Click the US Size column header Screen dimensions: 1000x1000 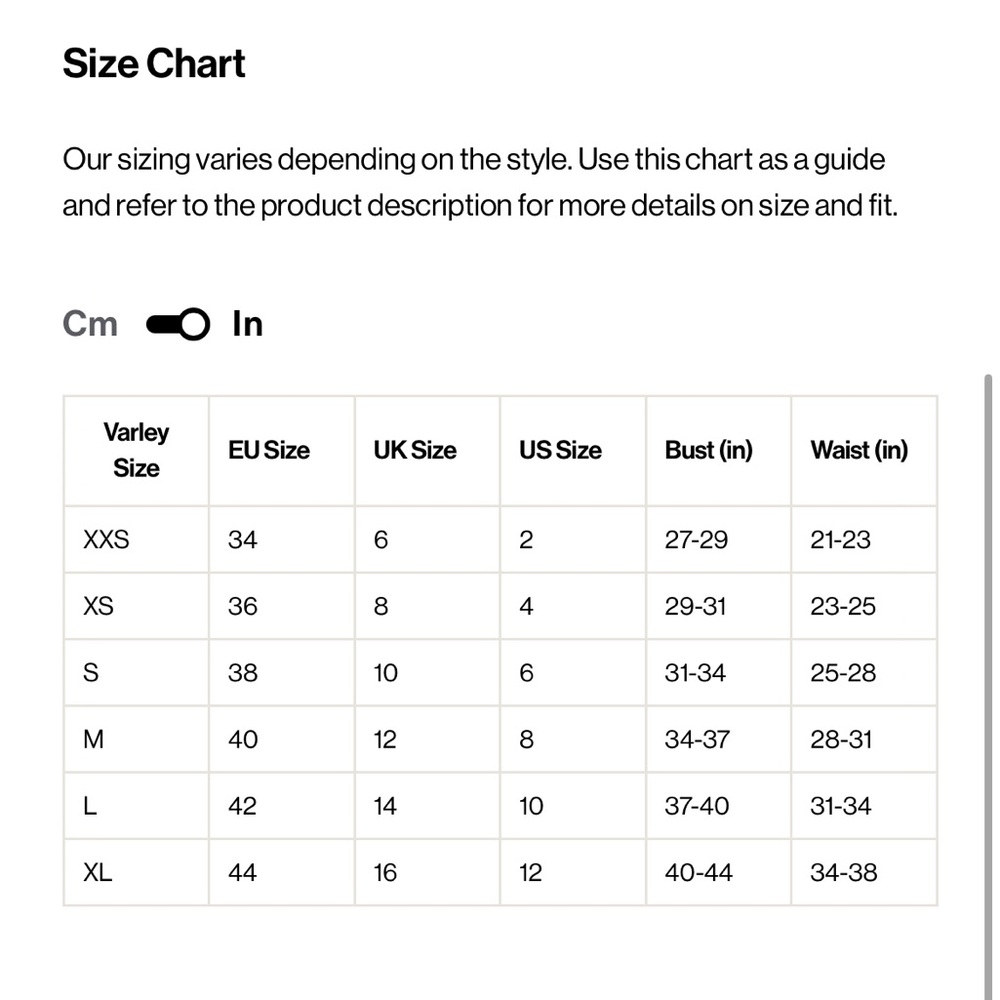(560, 450)
